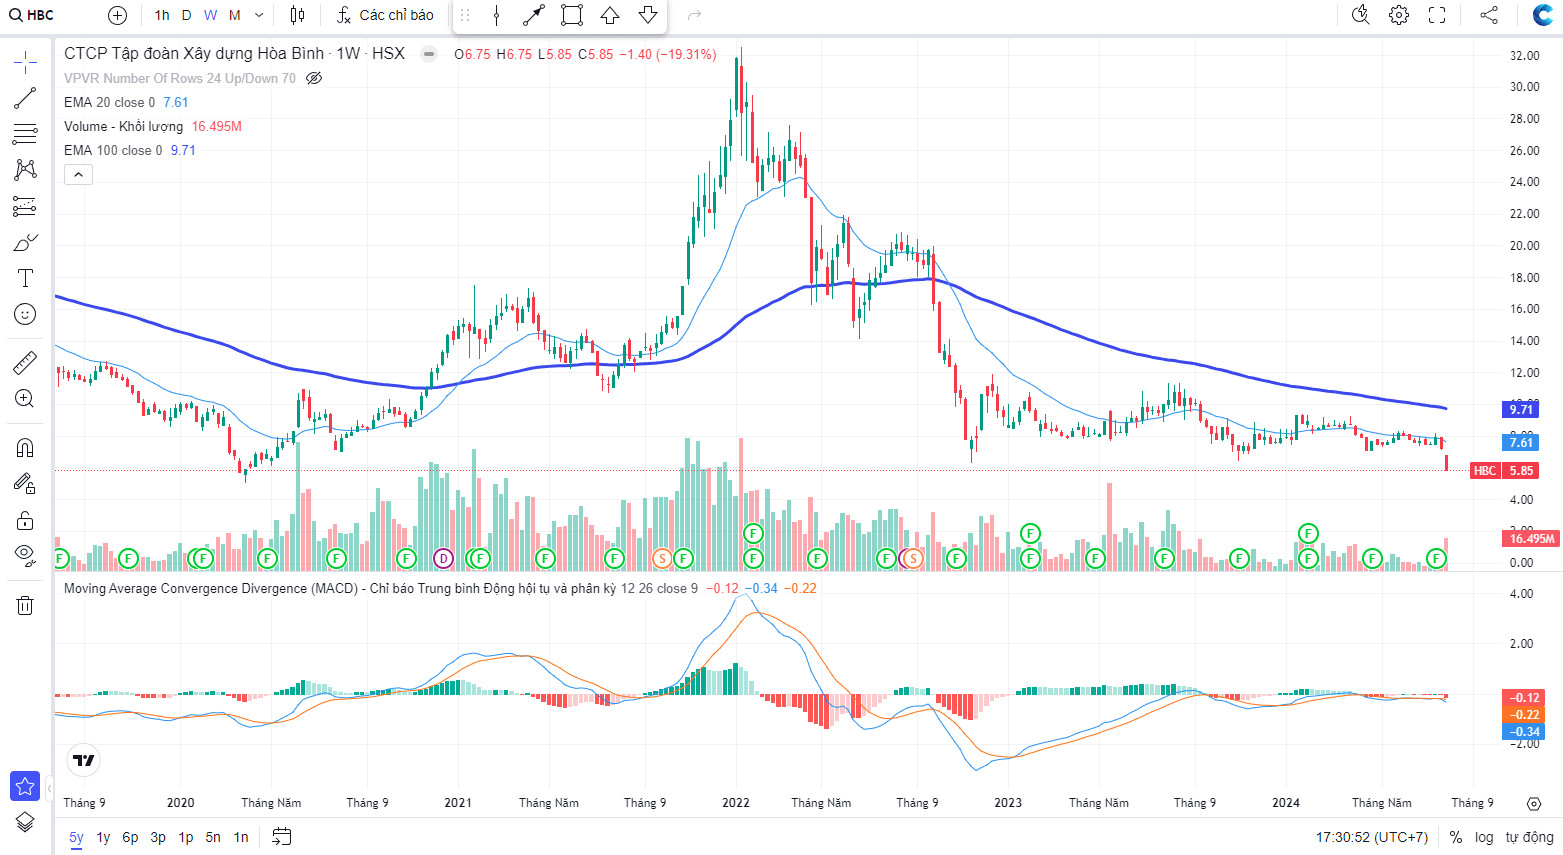This screenshot has width=1563, height=855.
Task: Toggle VPVR indicator visibility eye
Action: [x=314, y=78]
